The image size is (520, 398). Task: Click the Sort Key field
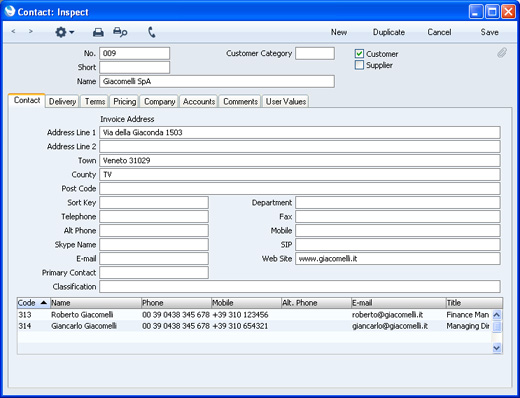(x=154, y=202)
